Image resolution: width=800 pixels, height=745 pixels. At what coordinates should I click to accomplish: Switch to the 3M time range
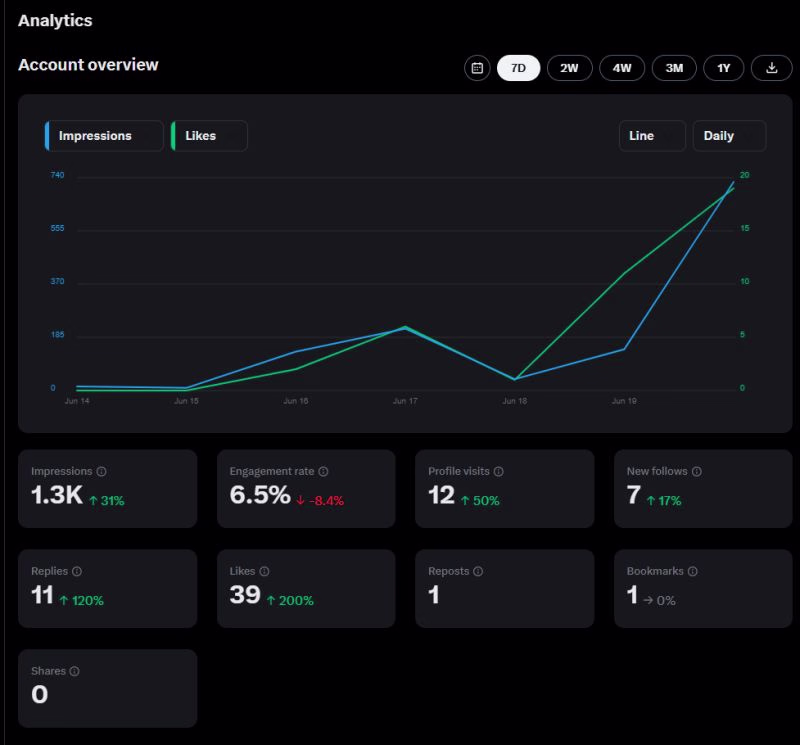coord(674,68)
